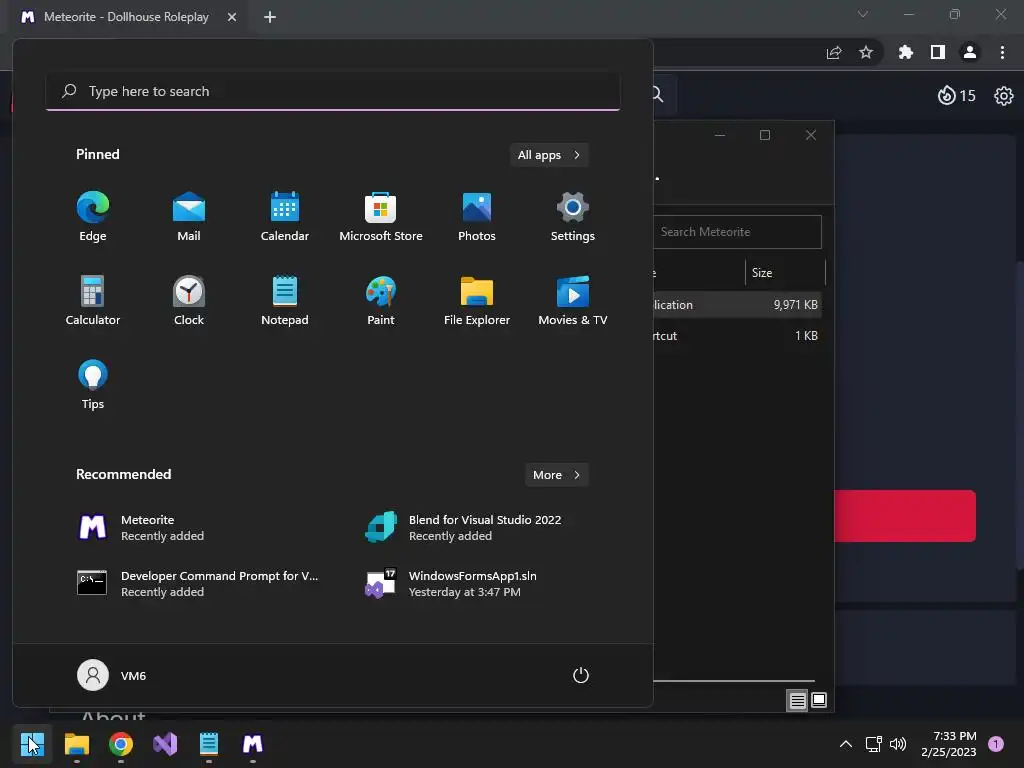Click the streak flame counter showing 15
The image size is (1024, 768).
click(957, 95)
